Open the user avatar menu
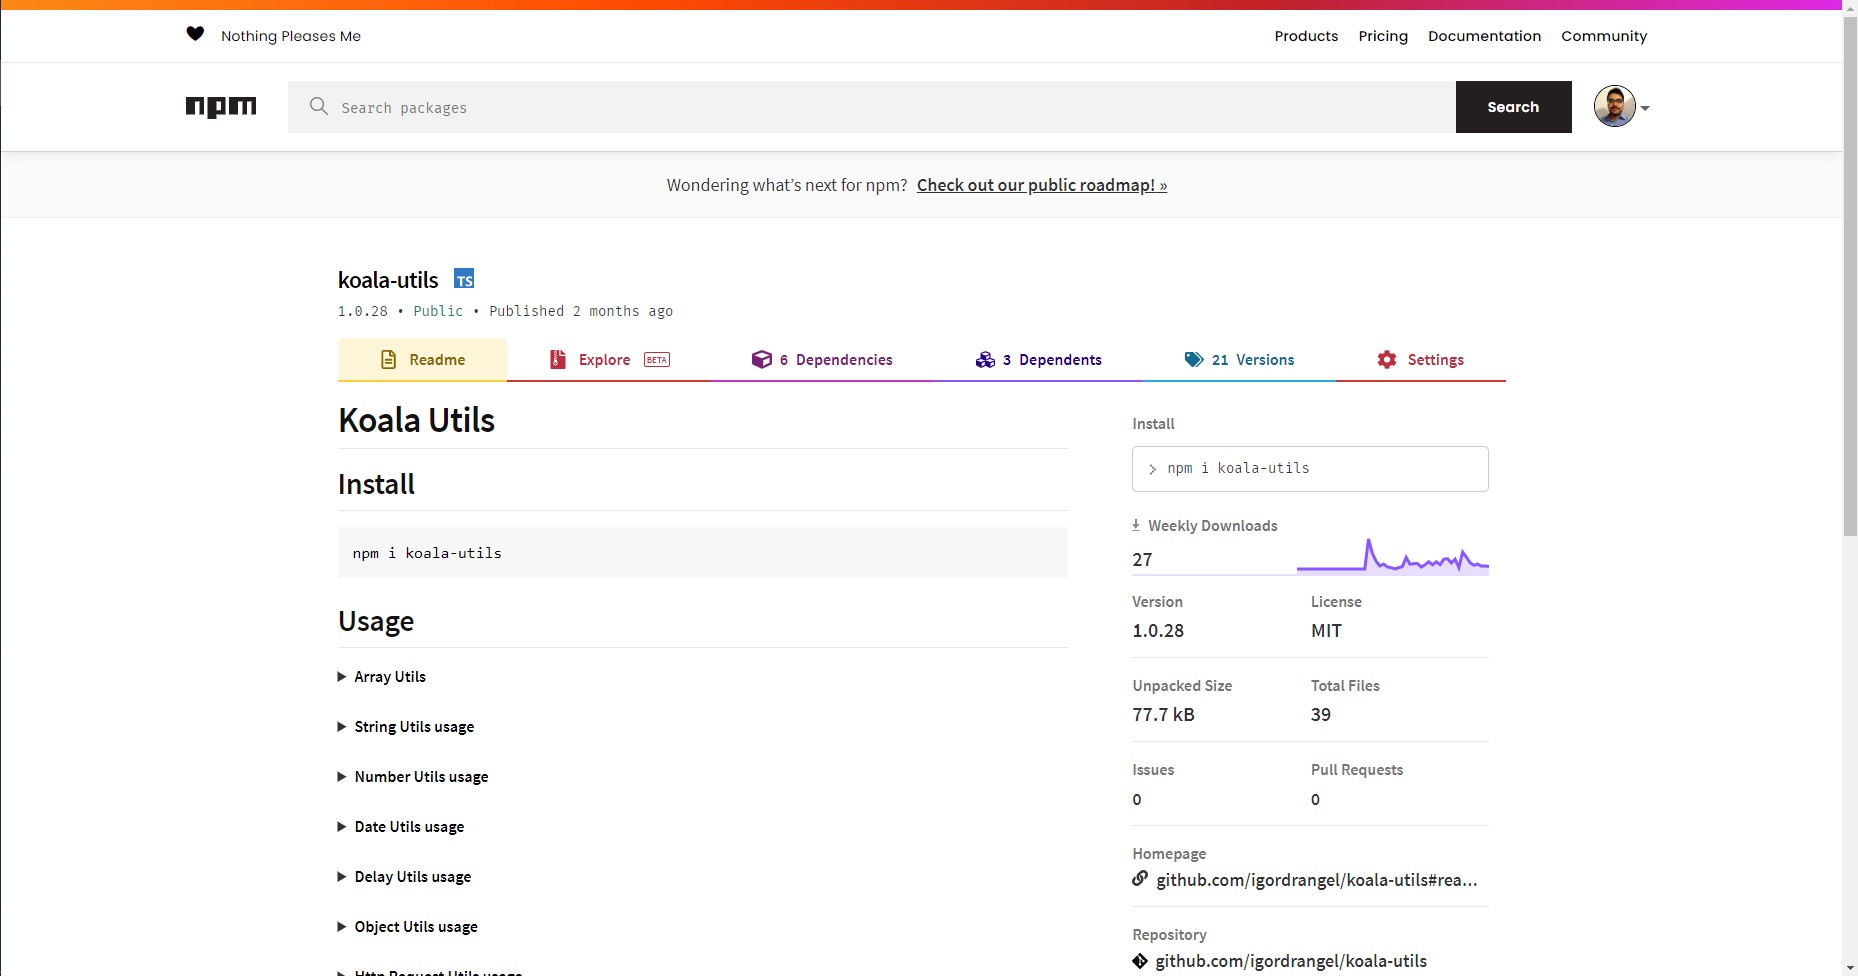 1614,107
